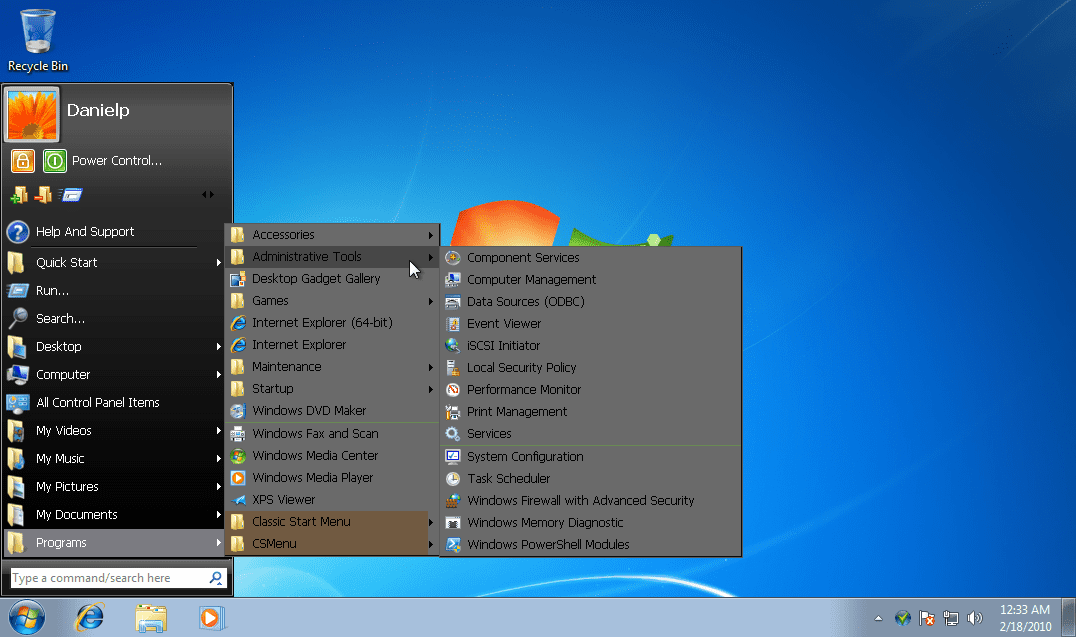Screen dimensions: 1076x637
Task: Expand the Maintenance submenu arrow
Action: pos(430,367)
